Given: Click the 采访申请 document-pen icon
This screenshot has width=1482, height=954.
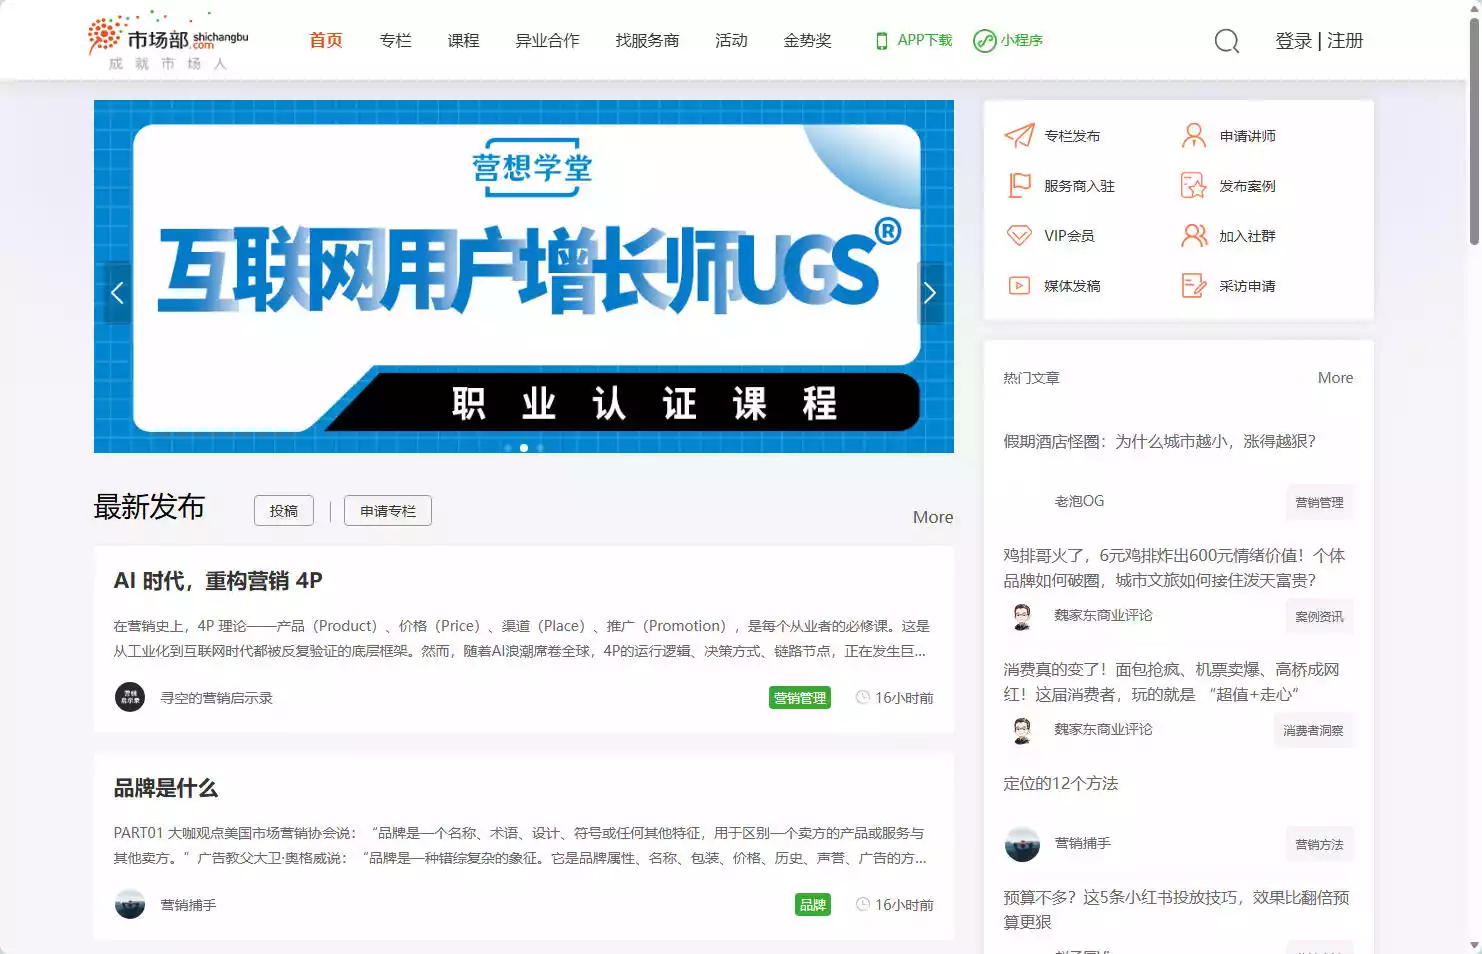Looking at the screenshot, I should pyautogui.click(x=1194, y=285).
